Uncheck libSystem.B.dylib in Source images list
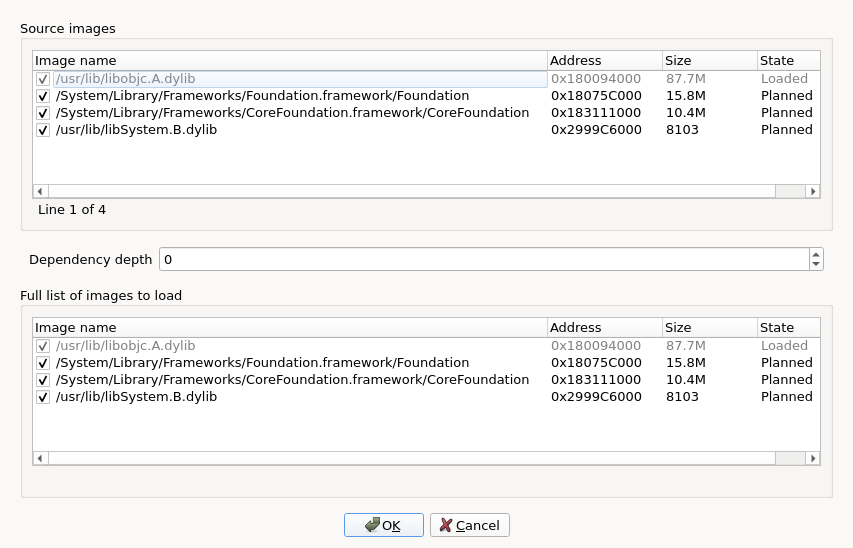This screenshot has height=548, width=853. point(43,130)
